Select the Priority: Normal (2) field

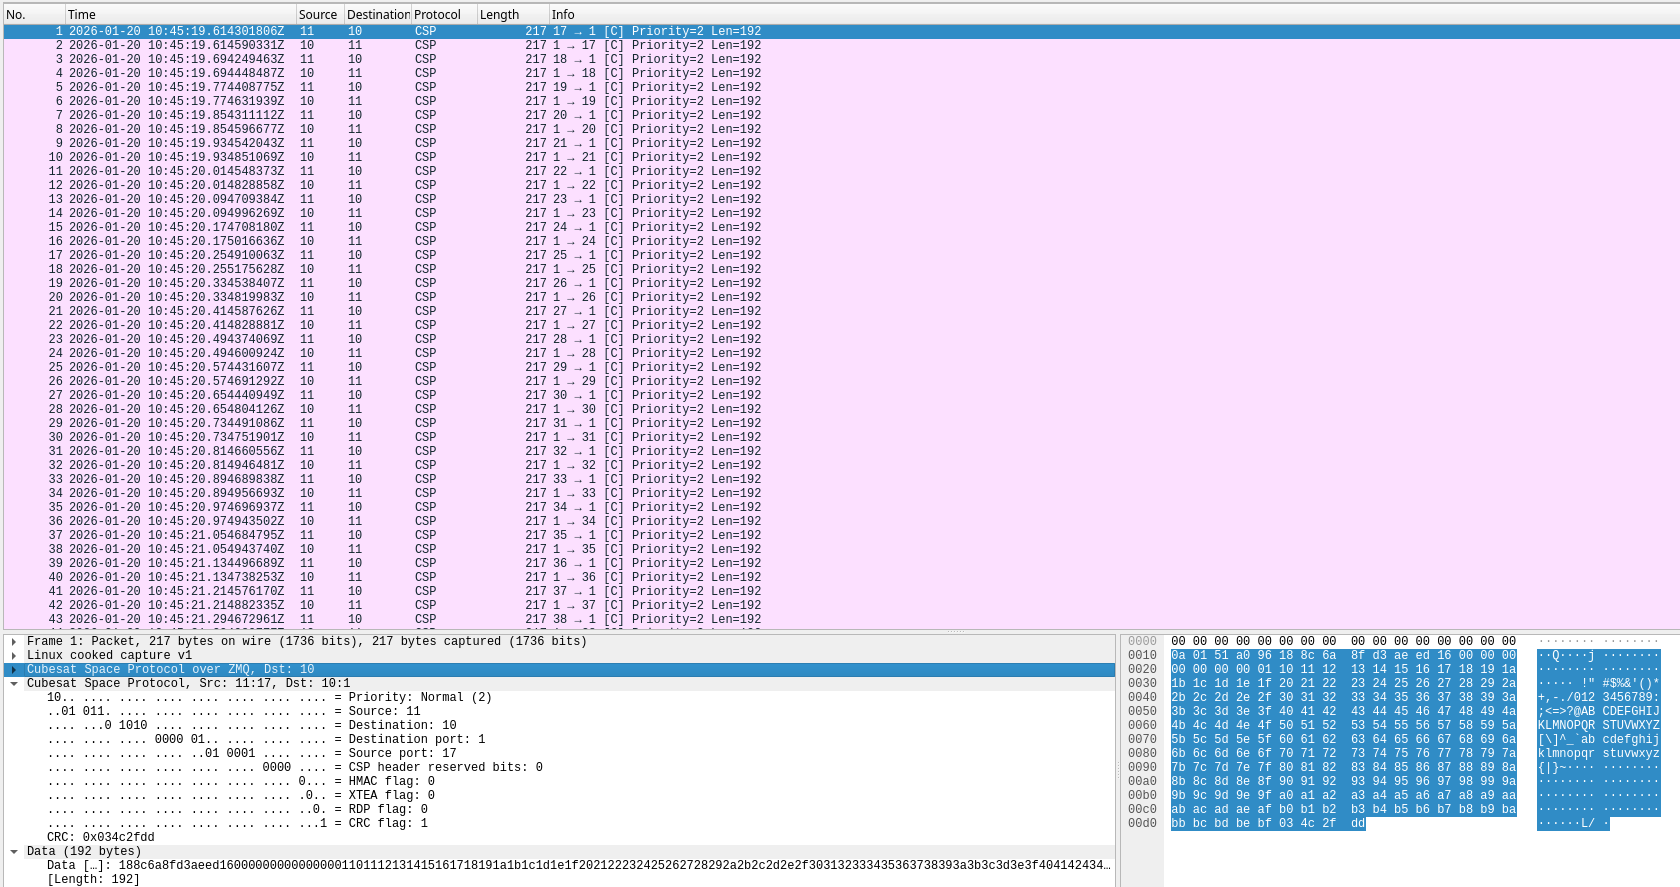420,698
